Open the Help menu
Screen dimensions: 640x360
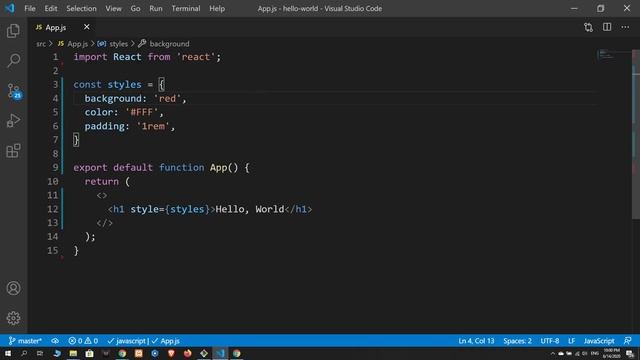(217, 9)
